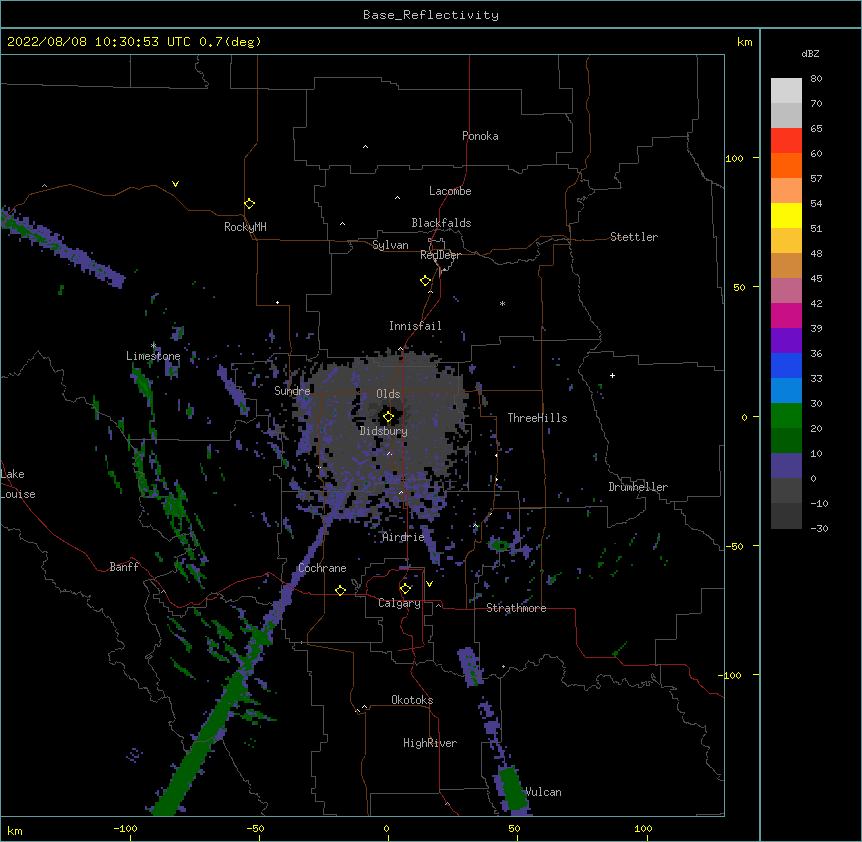The width and height of the screenshot is (862, 842).
Task: Select the Lacombe city label
Action: point(450,191)
